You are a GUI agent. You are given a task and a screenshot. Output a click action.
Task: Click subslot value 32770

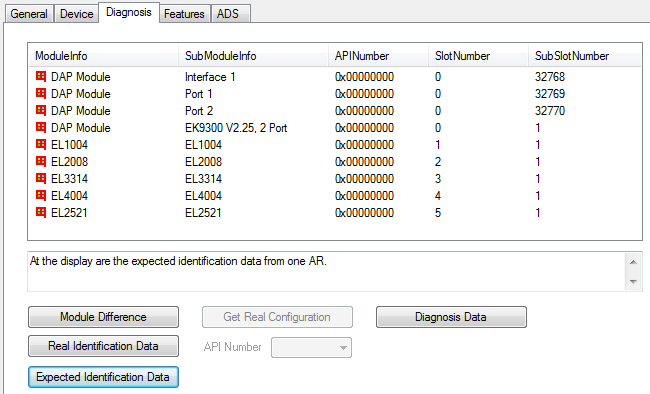tap(550, 111)
